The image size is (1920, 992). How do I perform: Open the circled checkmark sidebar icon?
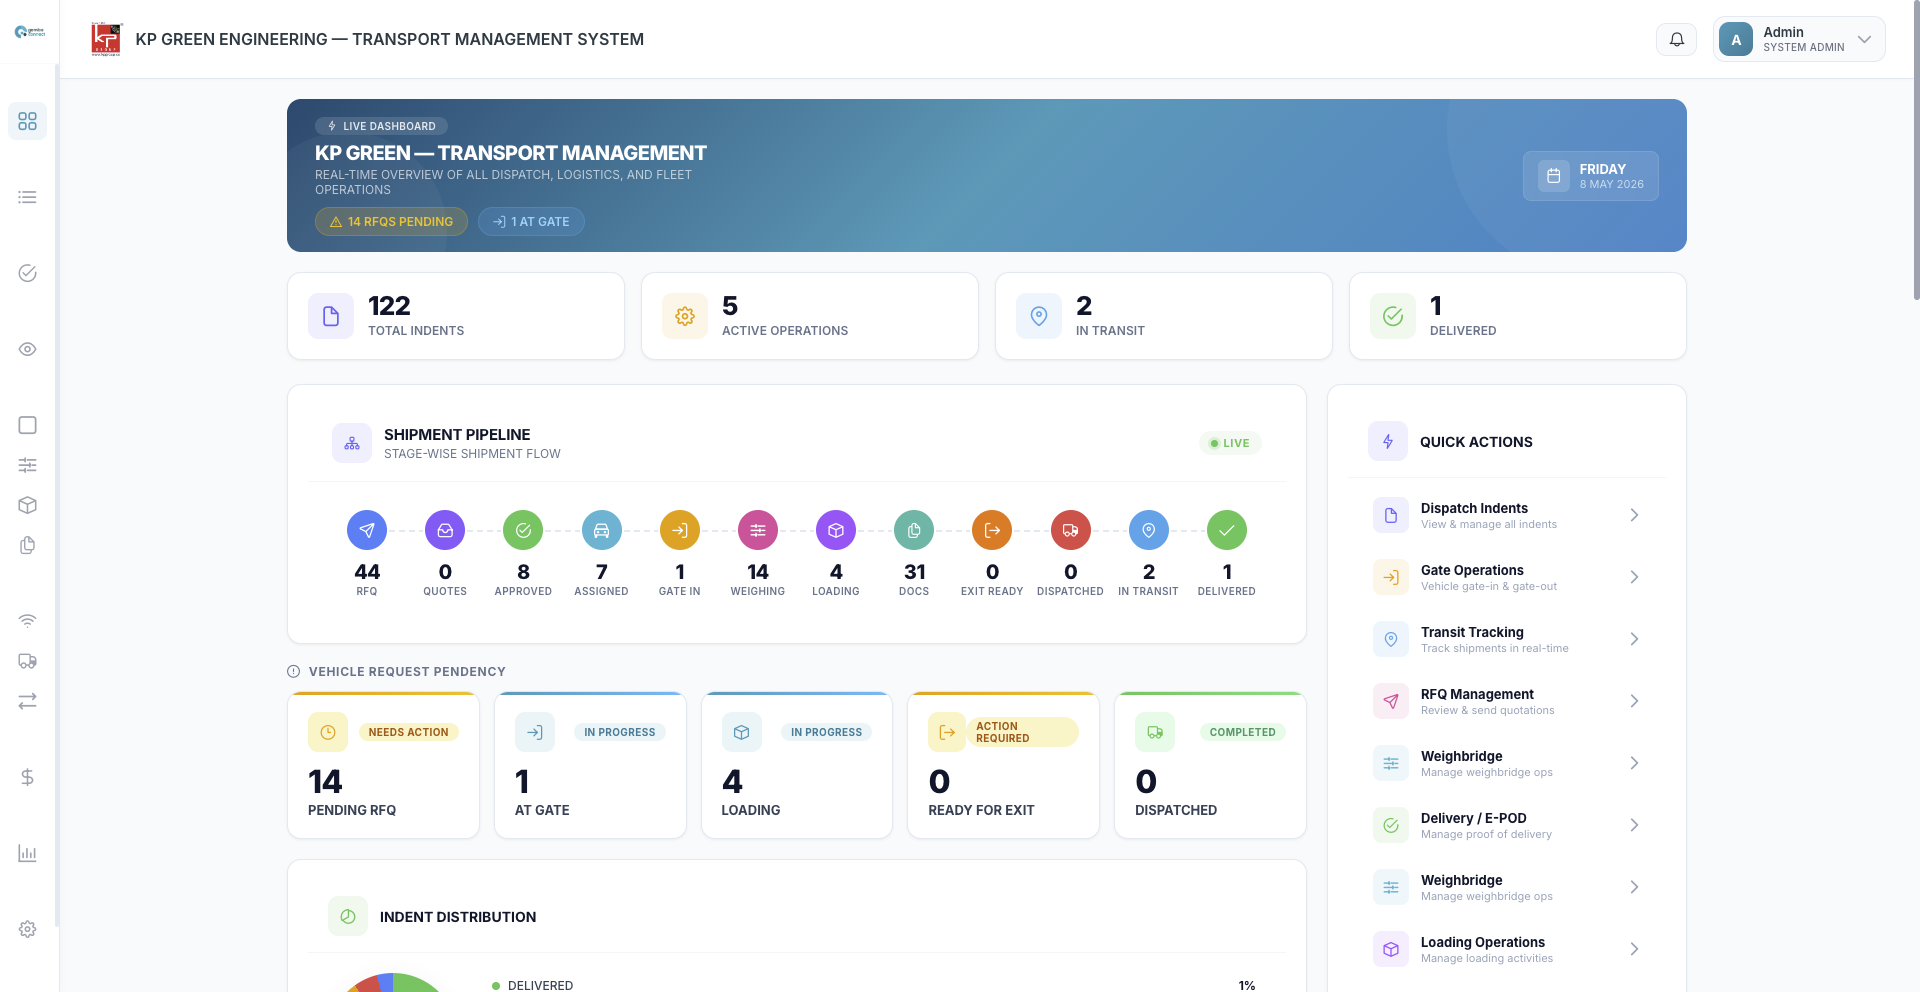pos(27,273)
